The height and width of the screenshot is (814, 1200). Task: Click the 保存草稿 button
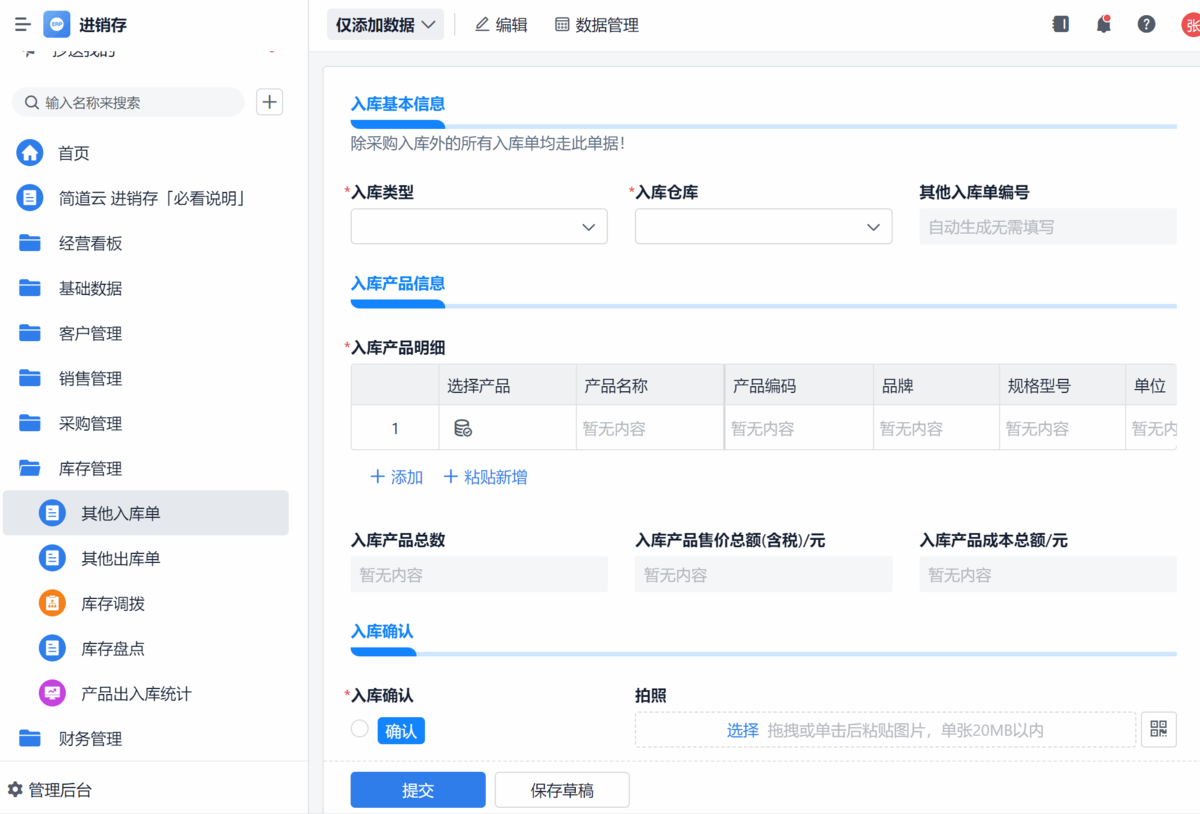point(562,790)
